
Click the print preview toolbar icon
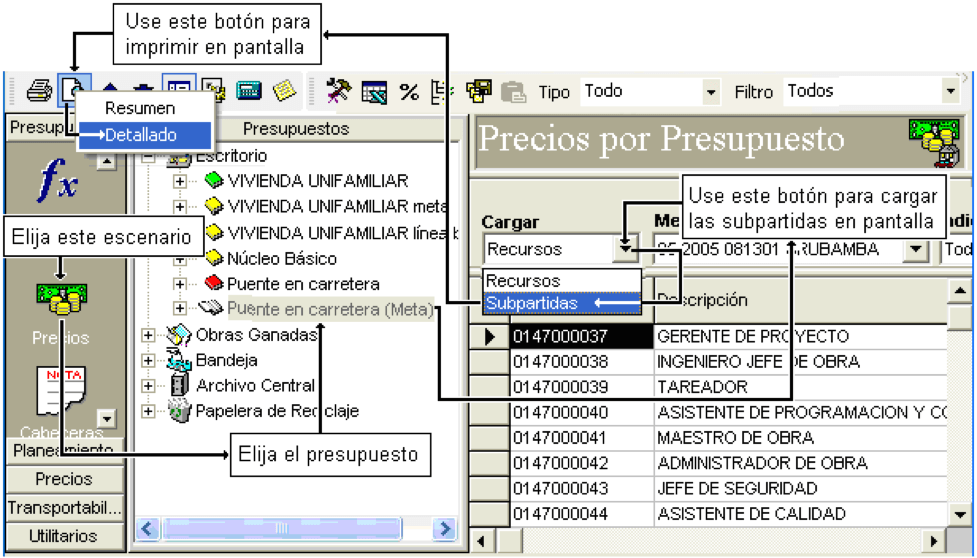pyautogui.click(x=74, y=91)
